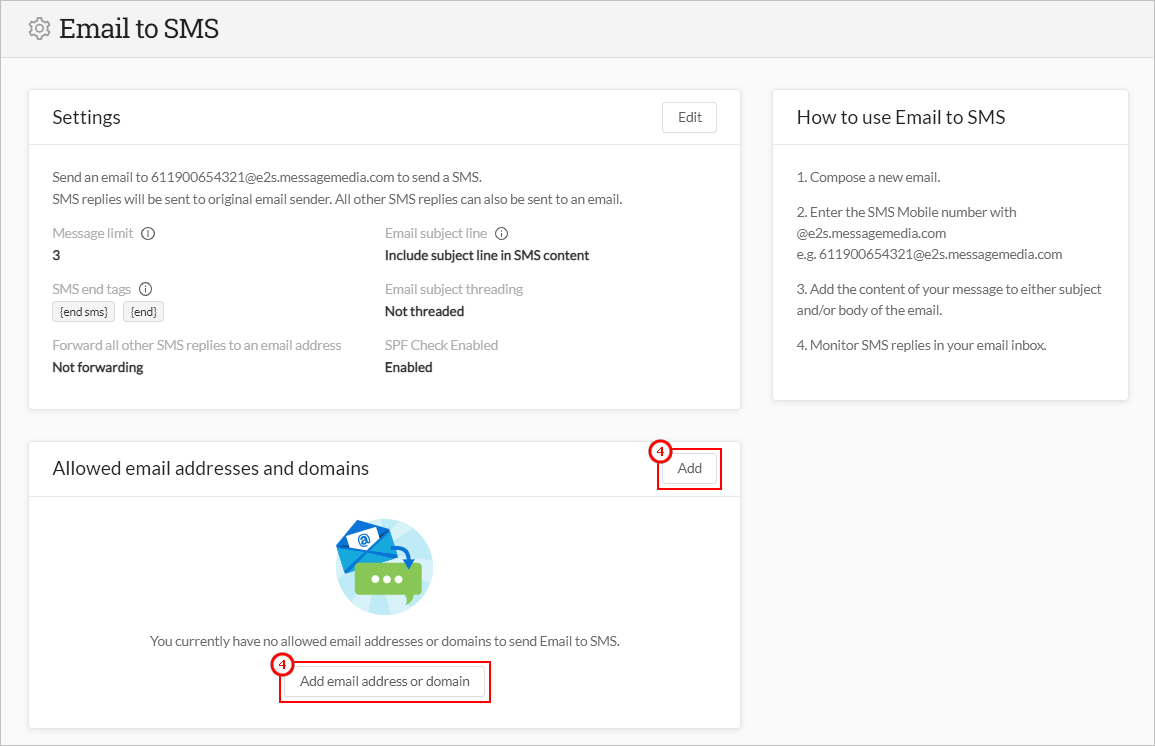Select the {end} tag chip

tap(143, 311)
